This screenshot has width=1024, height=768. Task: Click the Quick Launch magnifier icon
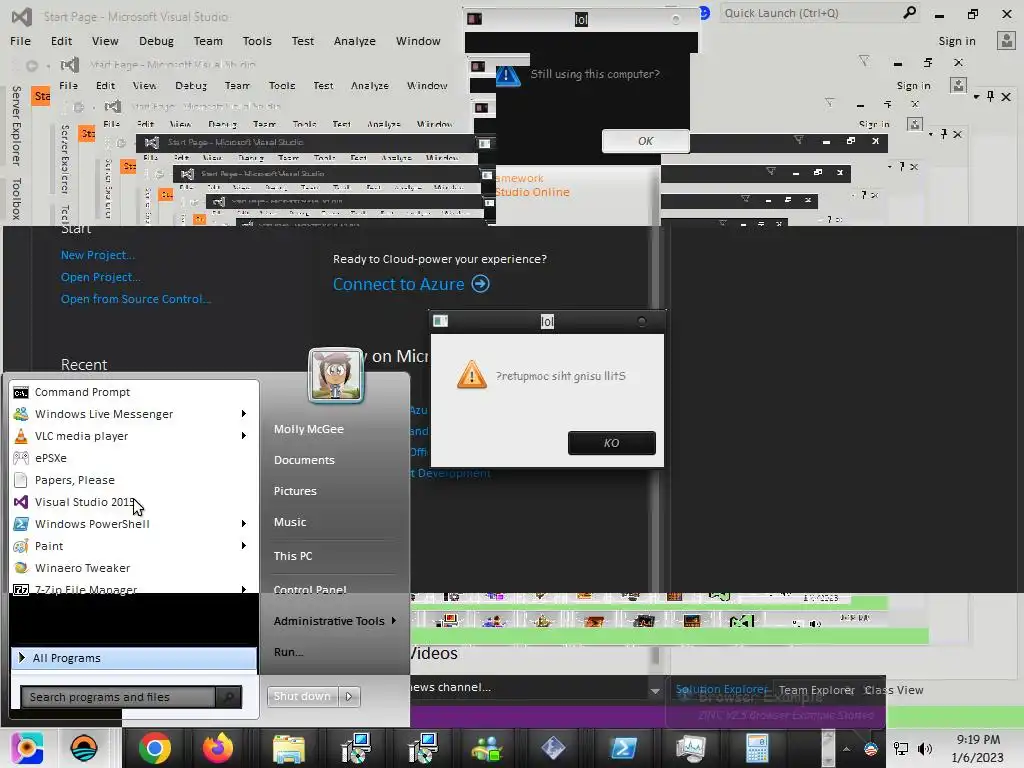pyautogui.click(x=909, y=12)
